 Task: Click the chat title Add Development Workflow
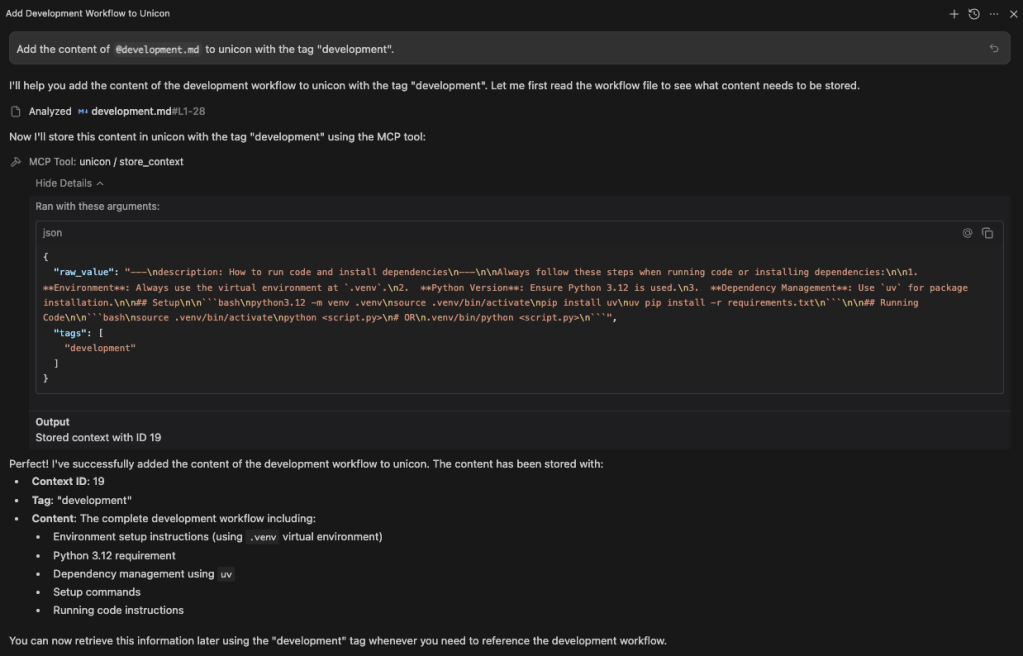(88, 14)
